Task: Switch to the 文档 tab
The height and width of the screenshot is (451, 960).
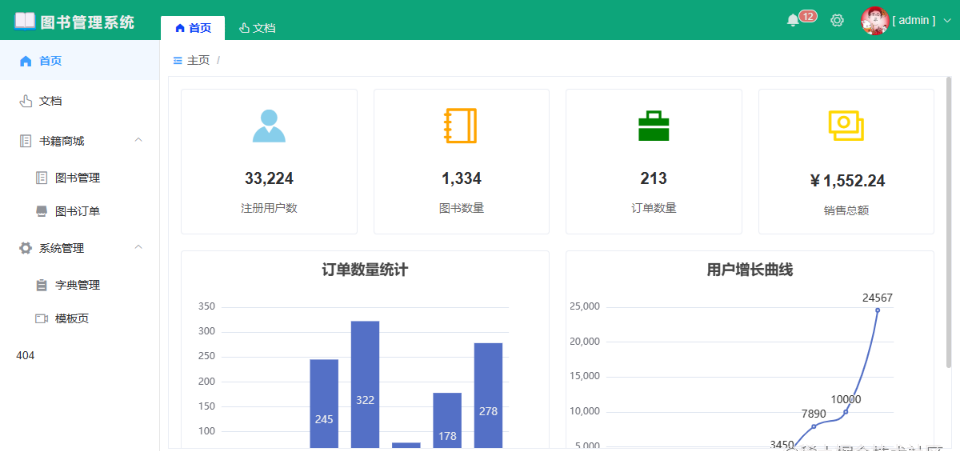Action: [257, 28]
